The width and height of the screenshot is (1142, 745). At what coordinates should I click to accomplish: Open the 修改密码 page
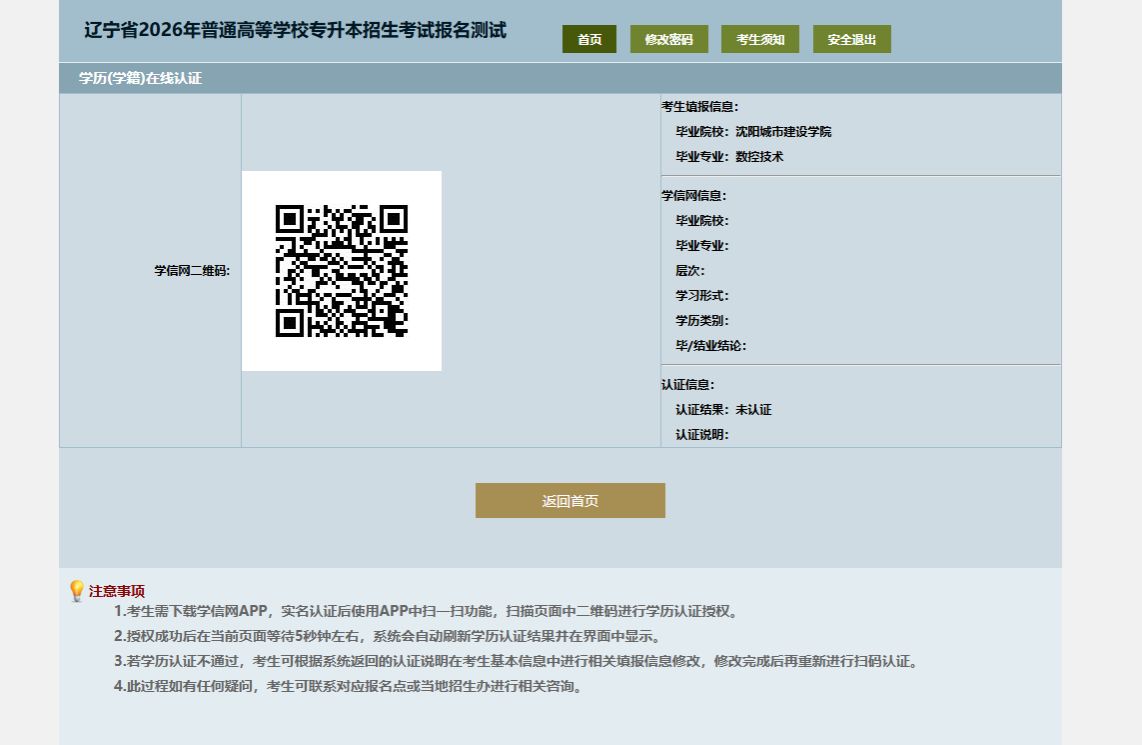click(x=668, y=39)
